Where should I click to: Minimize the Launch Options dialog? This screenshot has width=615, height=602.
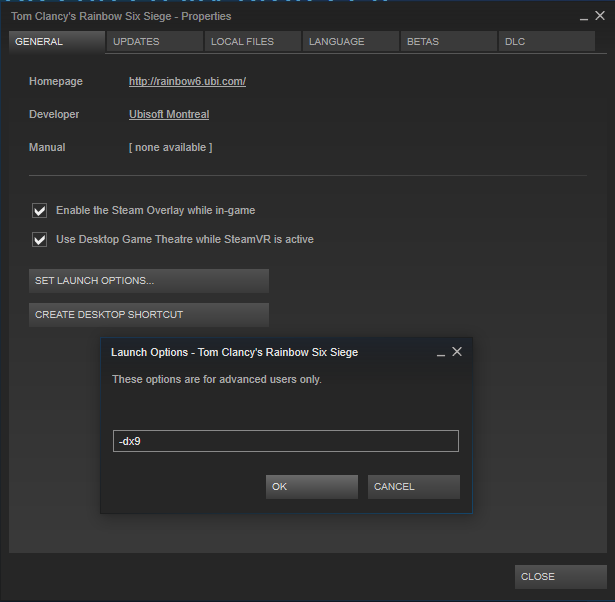441,353
